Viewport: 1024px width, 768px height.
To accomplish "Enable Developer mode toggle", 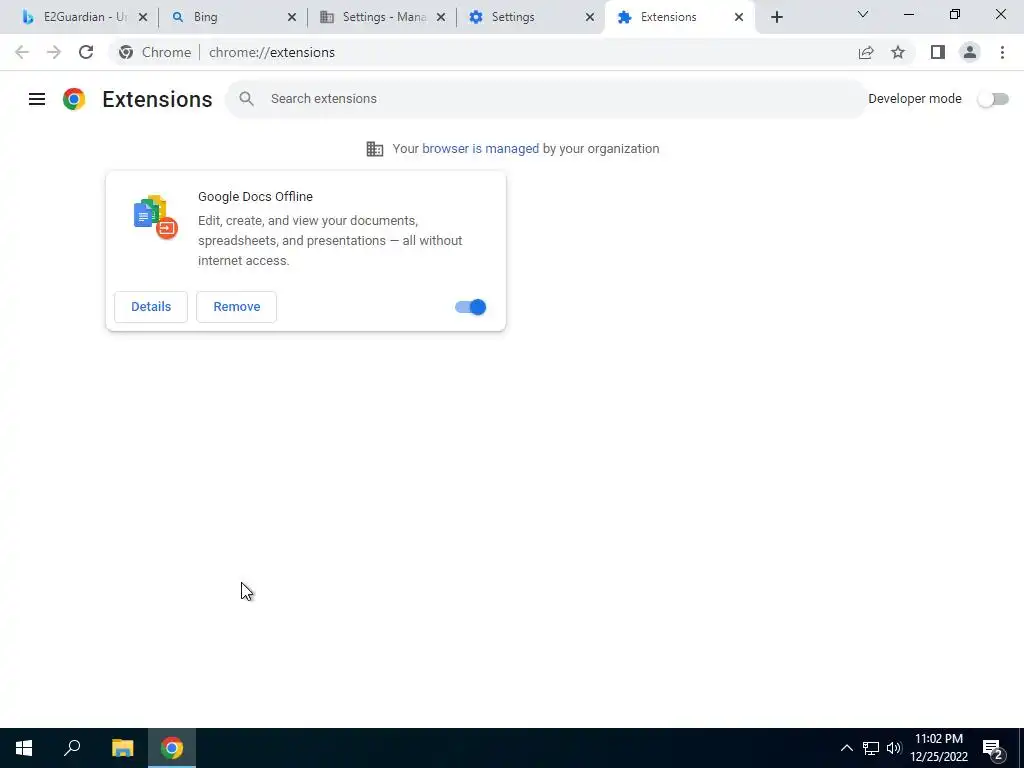I will pos(993,99).
